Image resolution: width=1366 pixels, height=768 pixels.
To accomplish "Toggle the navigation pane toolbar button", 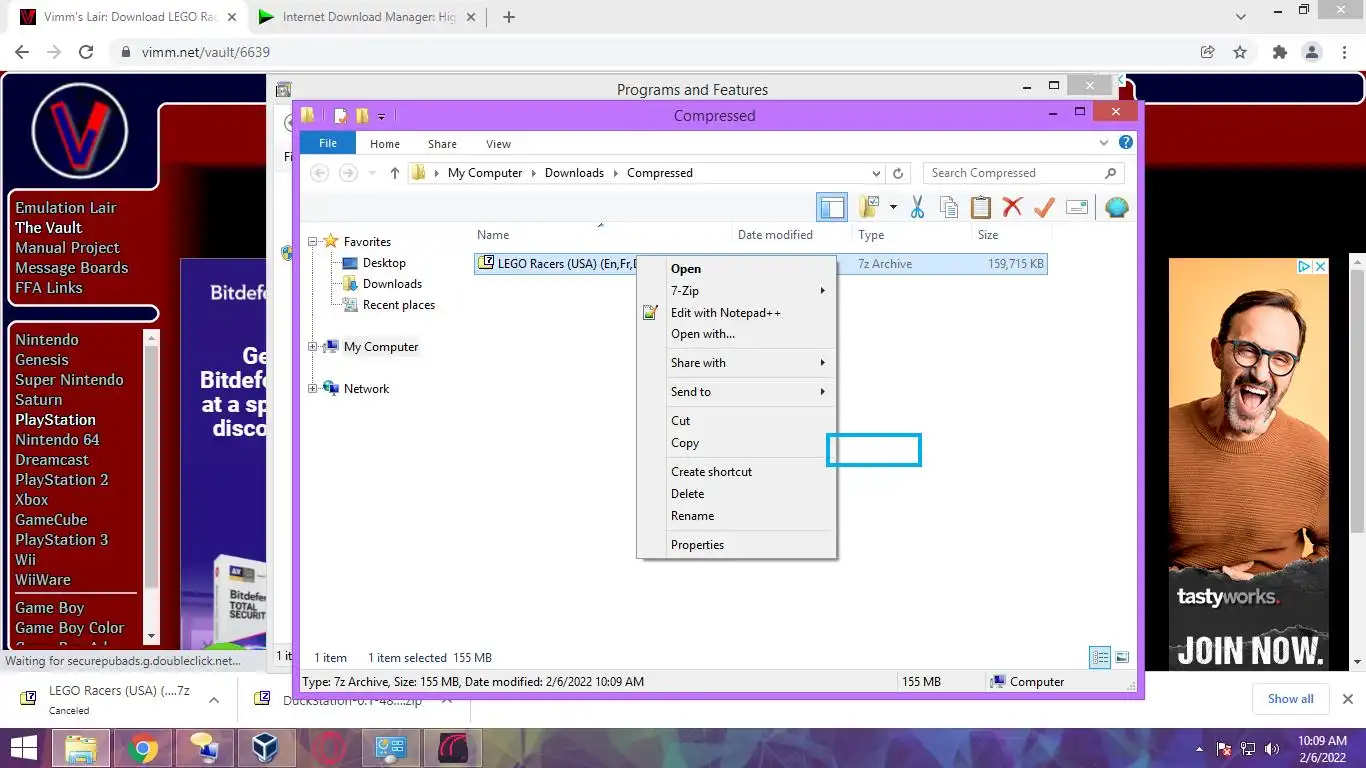I will [x=832, y=207].
